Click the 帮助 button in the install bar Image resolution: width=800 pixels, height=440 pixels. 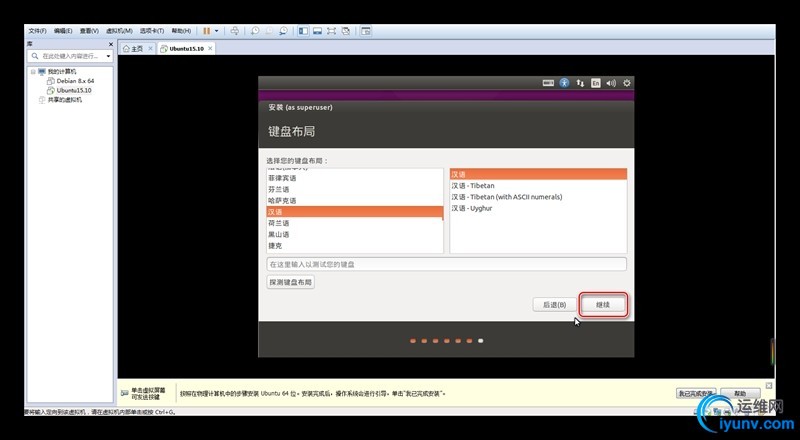point(740,394)
